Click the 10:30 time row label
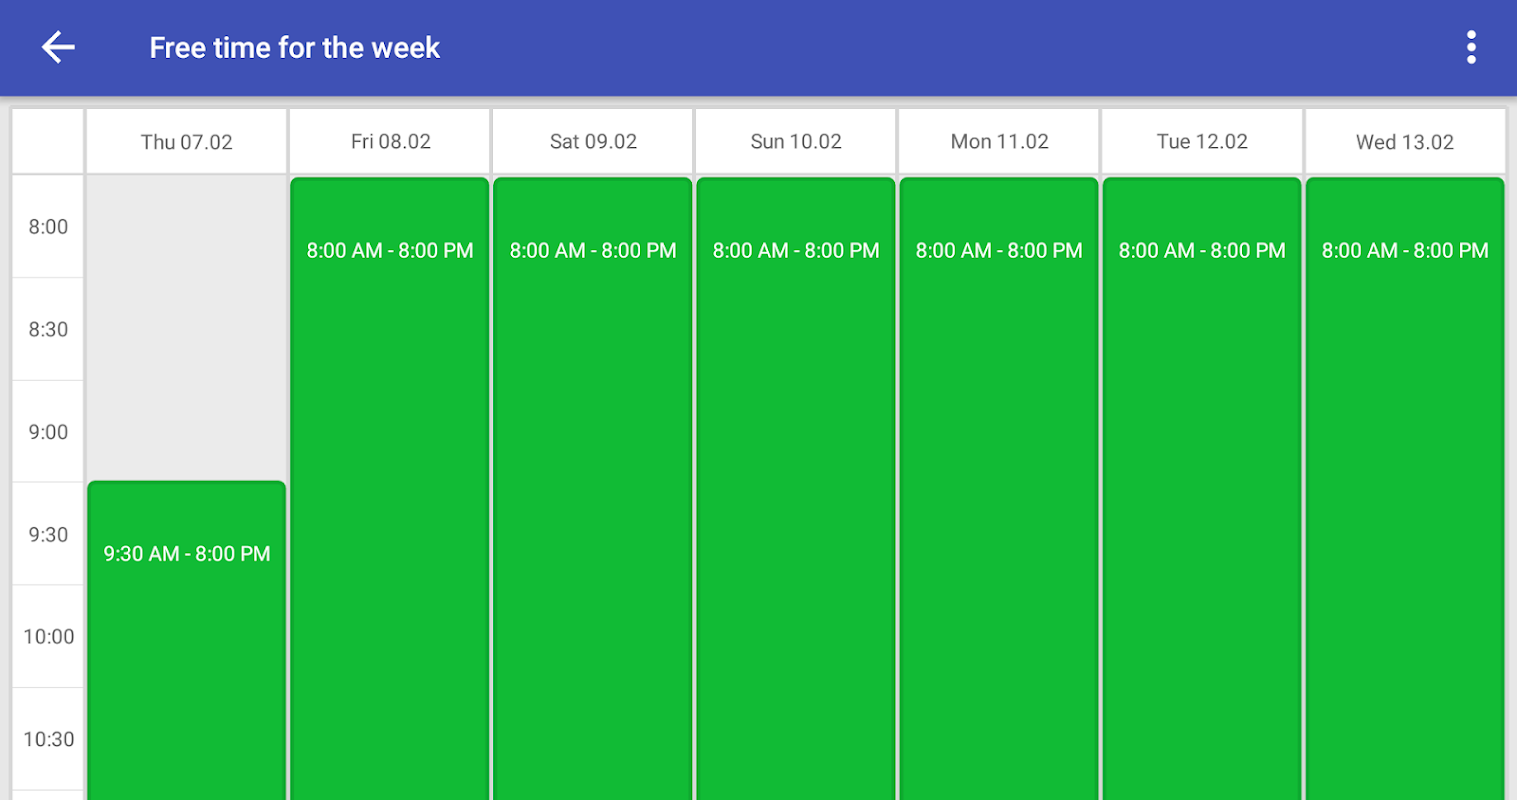 (x=48, y=740)
